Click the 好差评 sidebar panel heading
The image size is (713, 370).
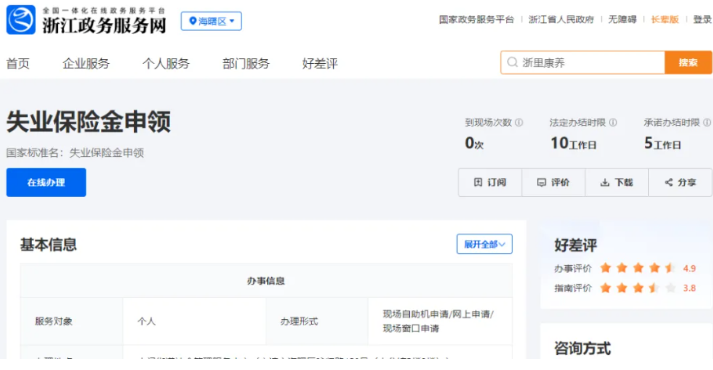[x=576, y=245]
